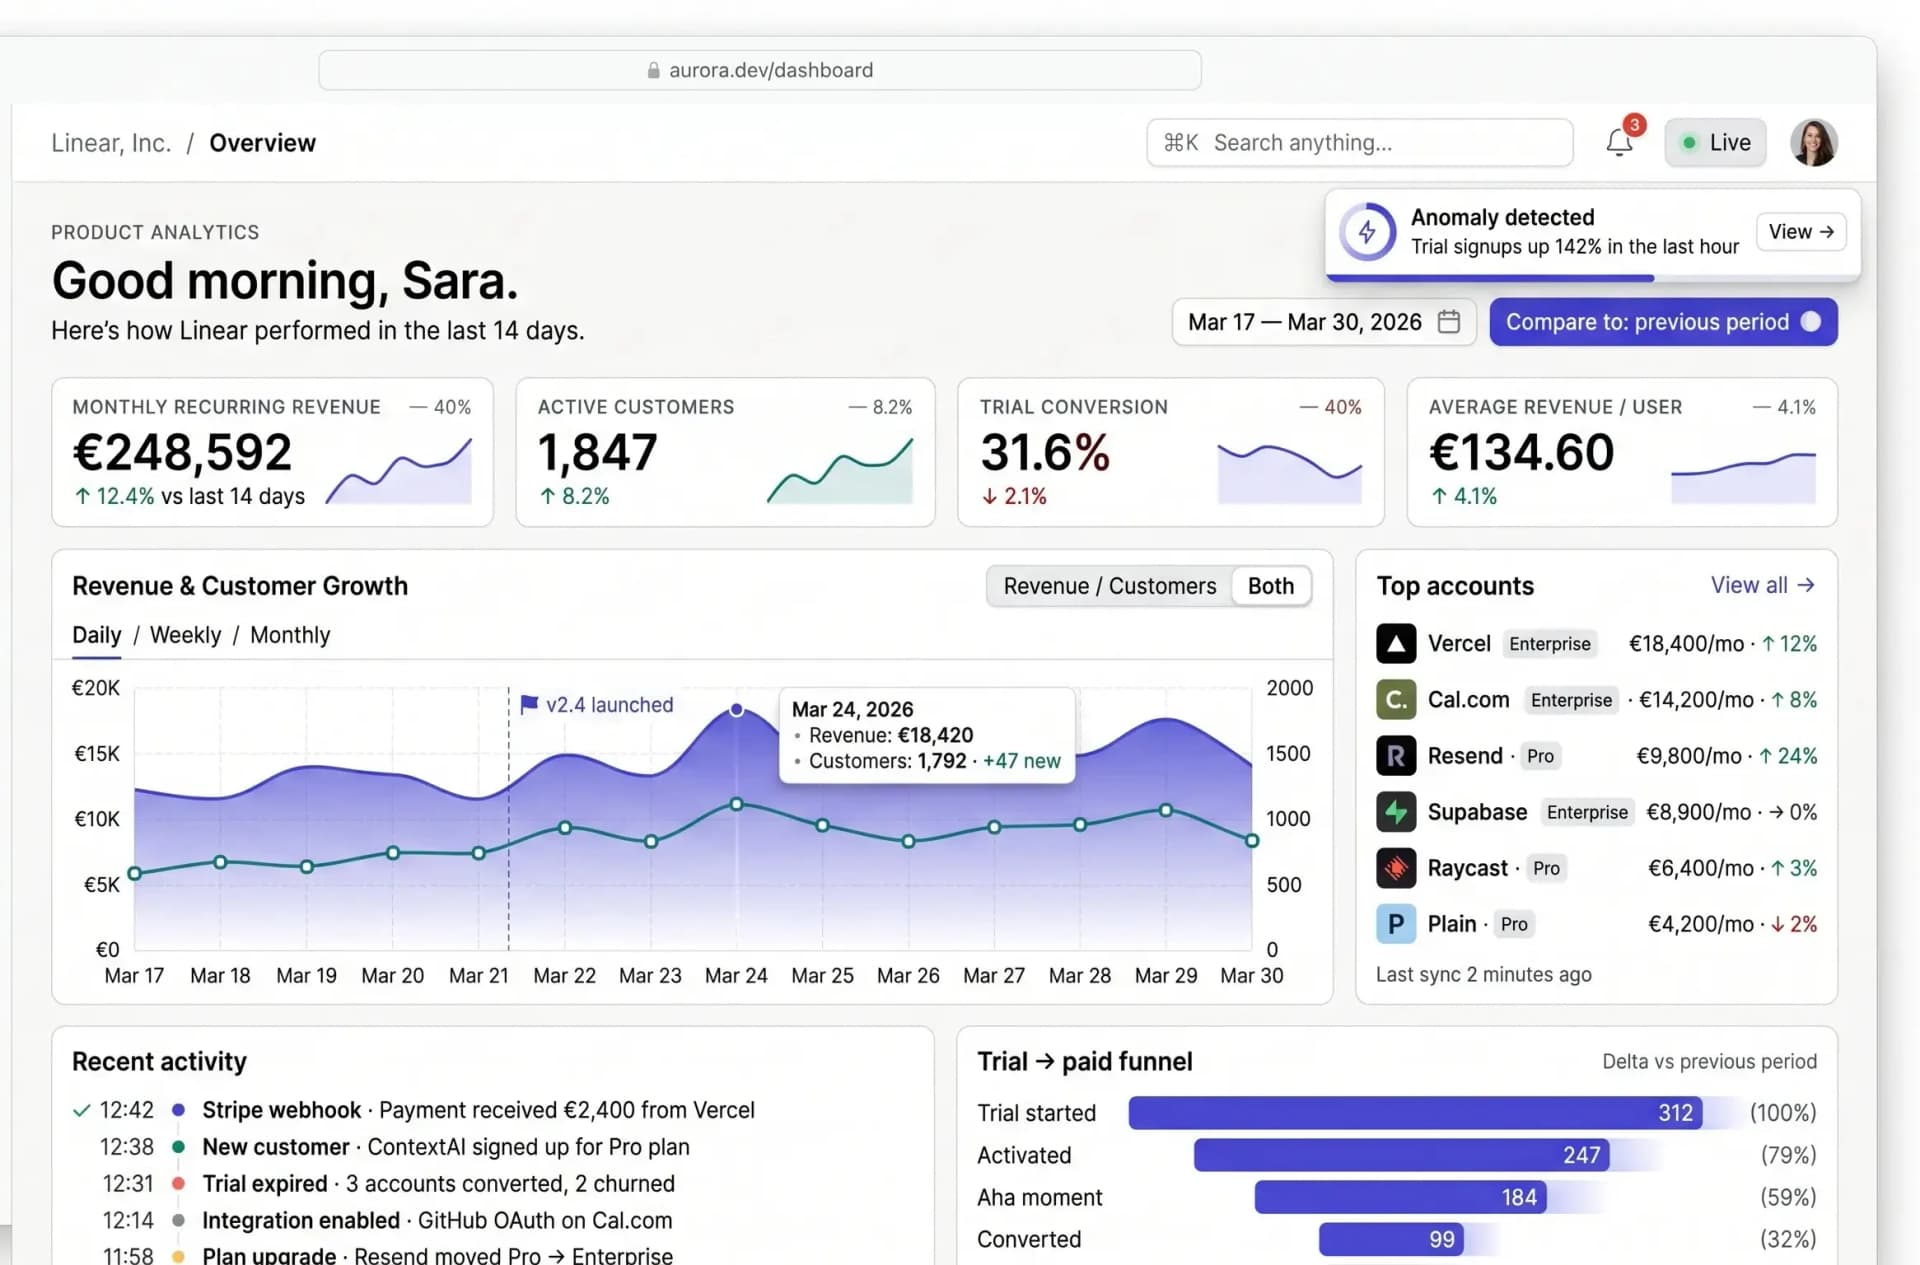
Task: Click the Mar 24 revenue data point
Action: (737, 709)
